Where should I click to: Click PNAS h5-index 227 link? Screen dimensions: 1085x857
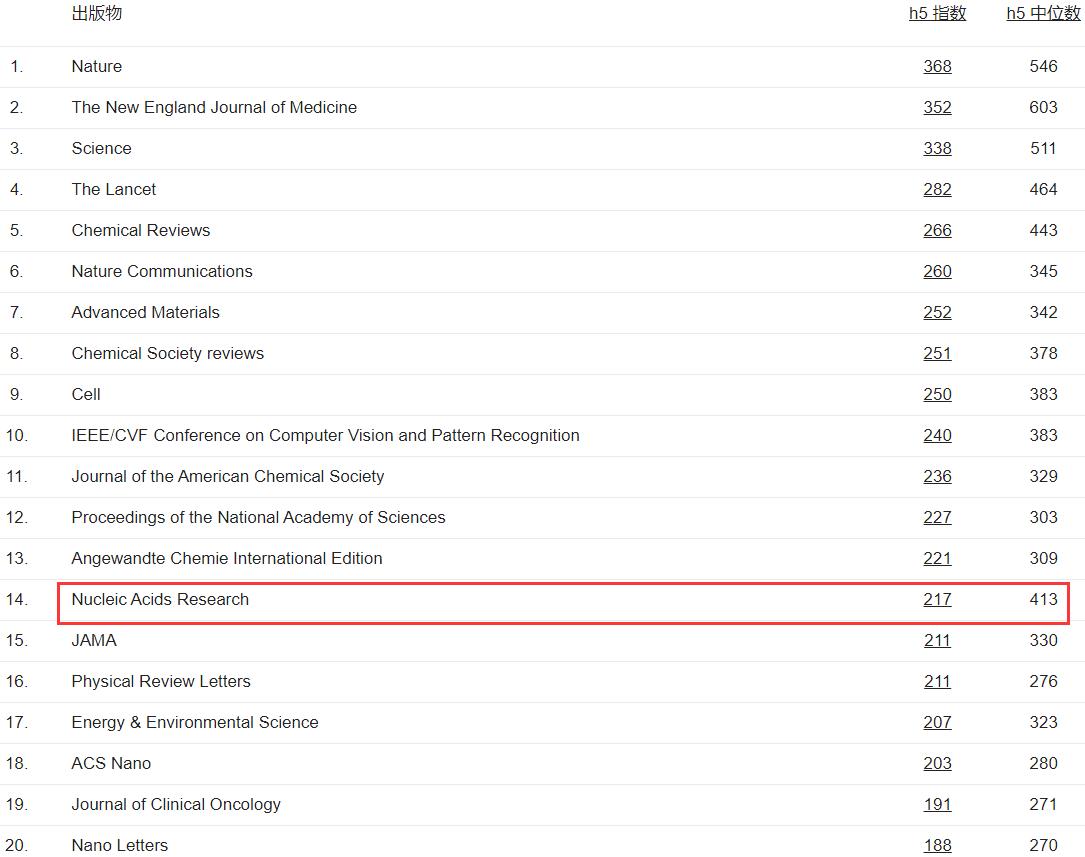pyautogui.click(x=937, y=517)
